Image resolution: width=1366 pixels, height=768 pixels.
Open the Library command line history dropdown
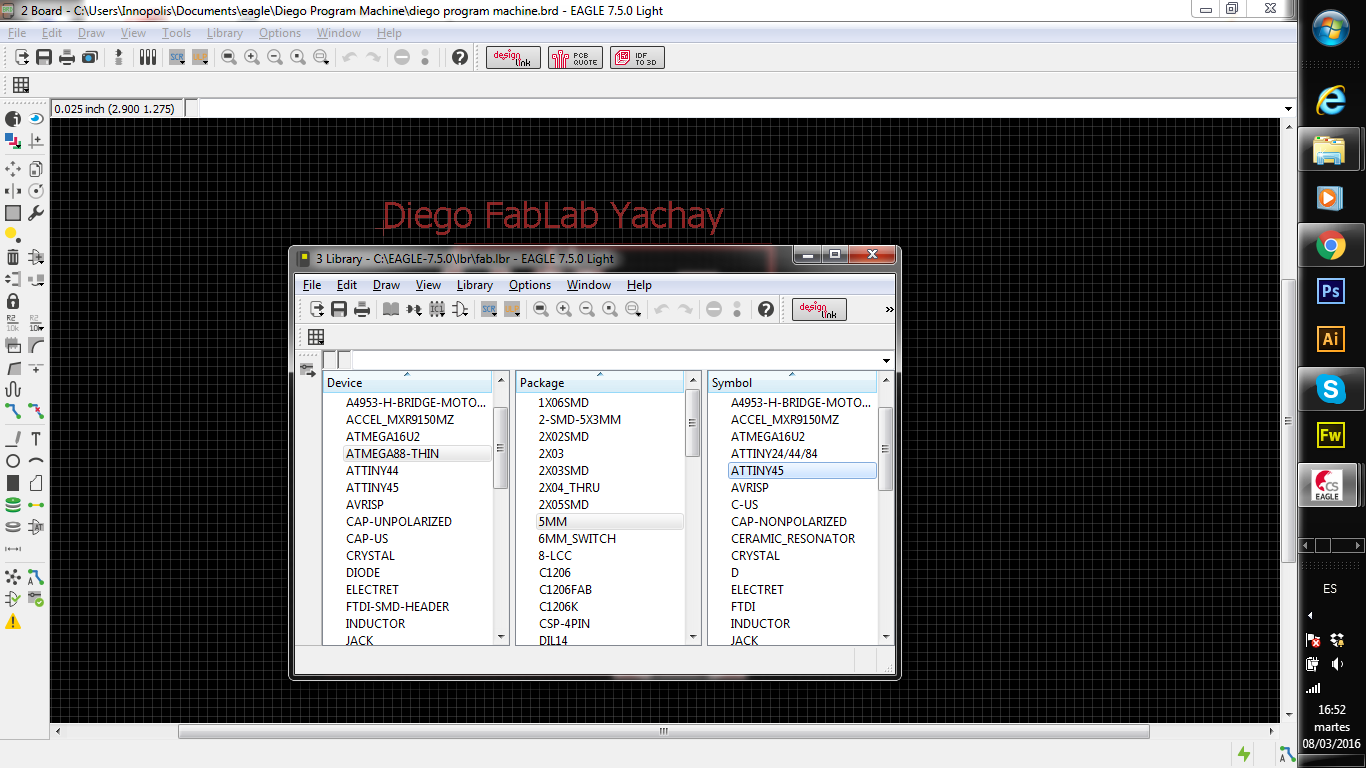[x=887, y=360]
